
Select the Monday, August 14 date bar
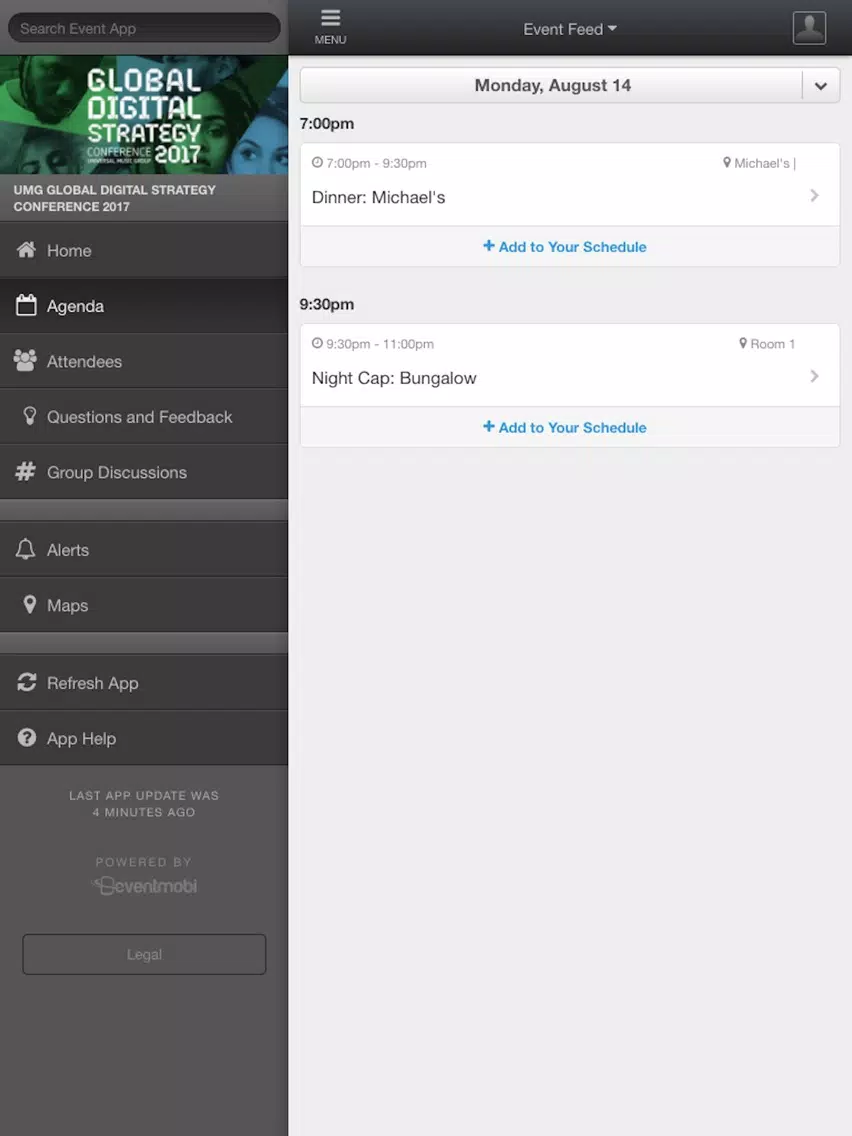pyautogui.click(x=552, y=85)
